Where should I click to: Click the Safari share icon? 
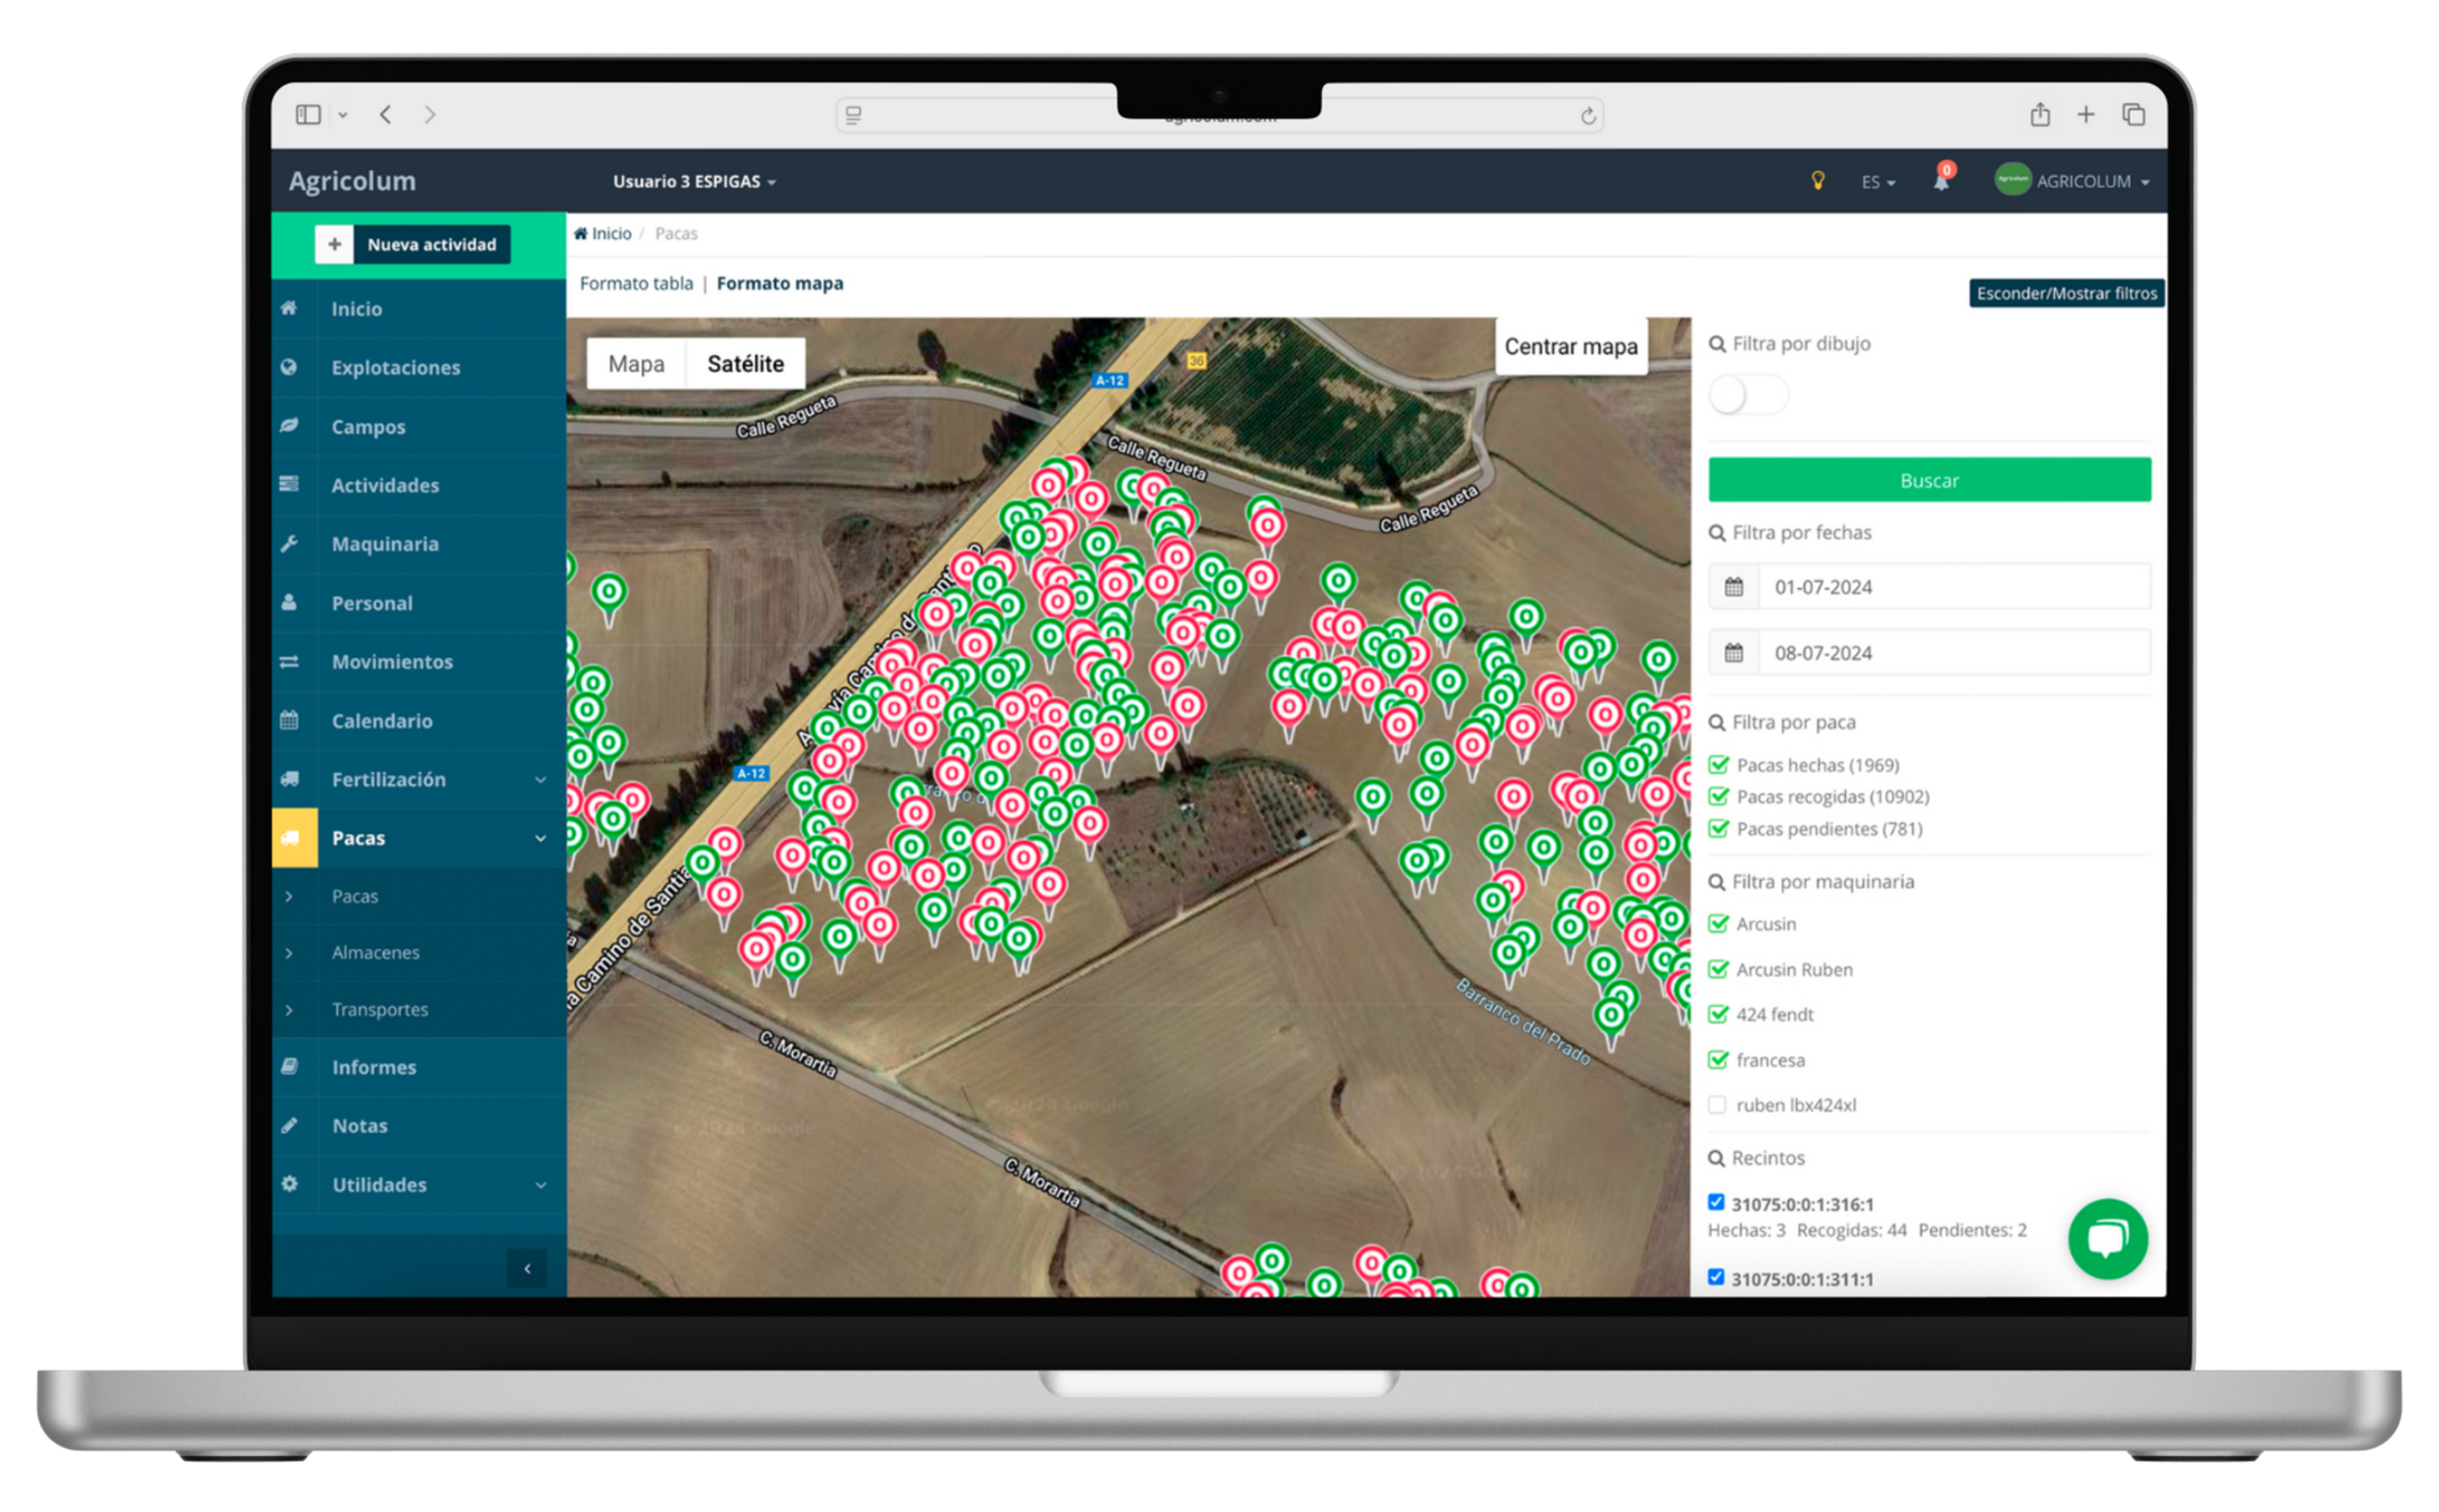click(x=2040, y=115)
